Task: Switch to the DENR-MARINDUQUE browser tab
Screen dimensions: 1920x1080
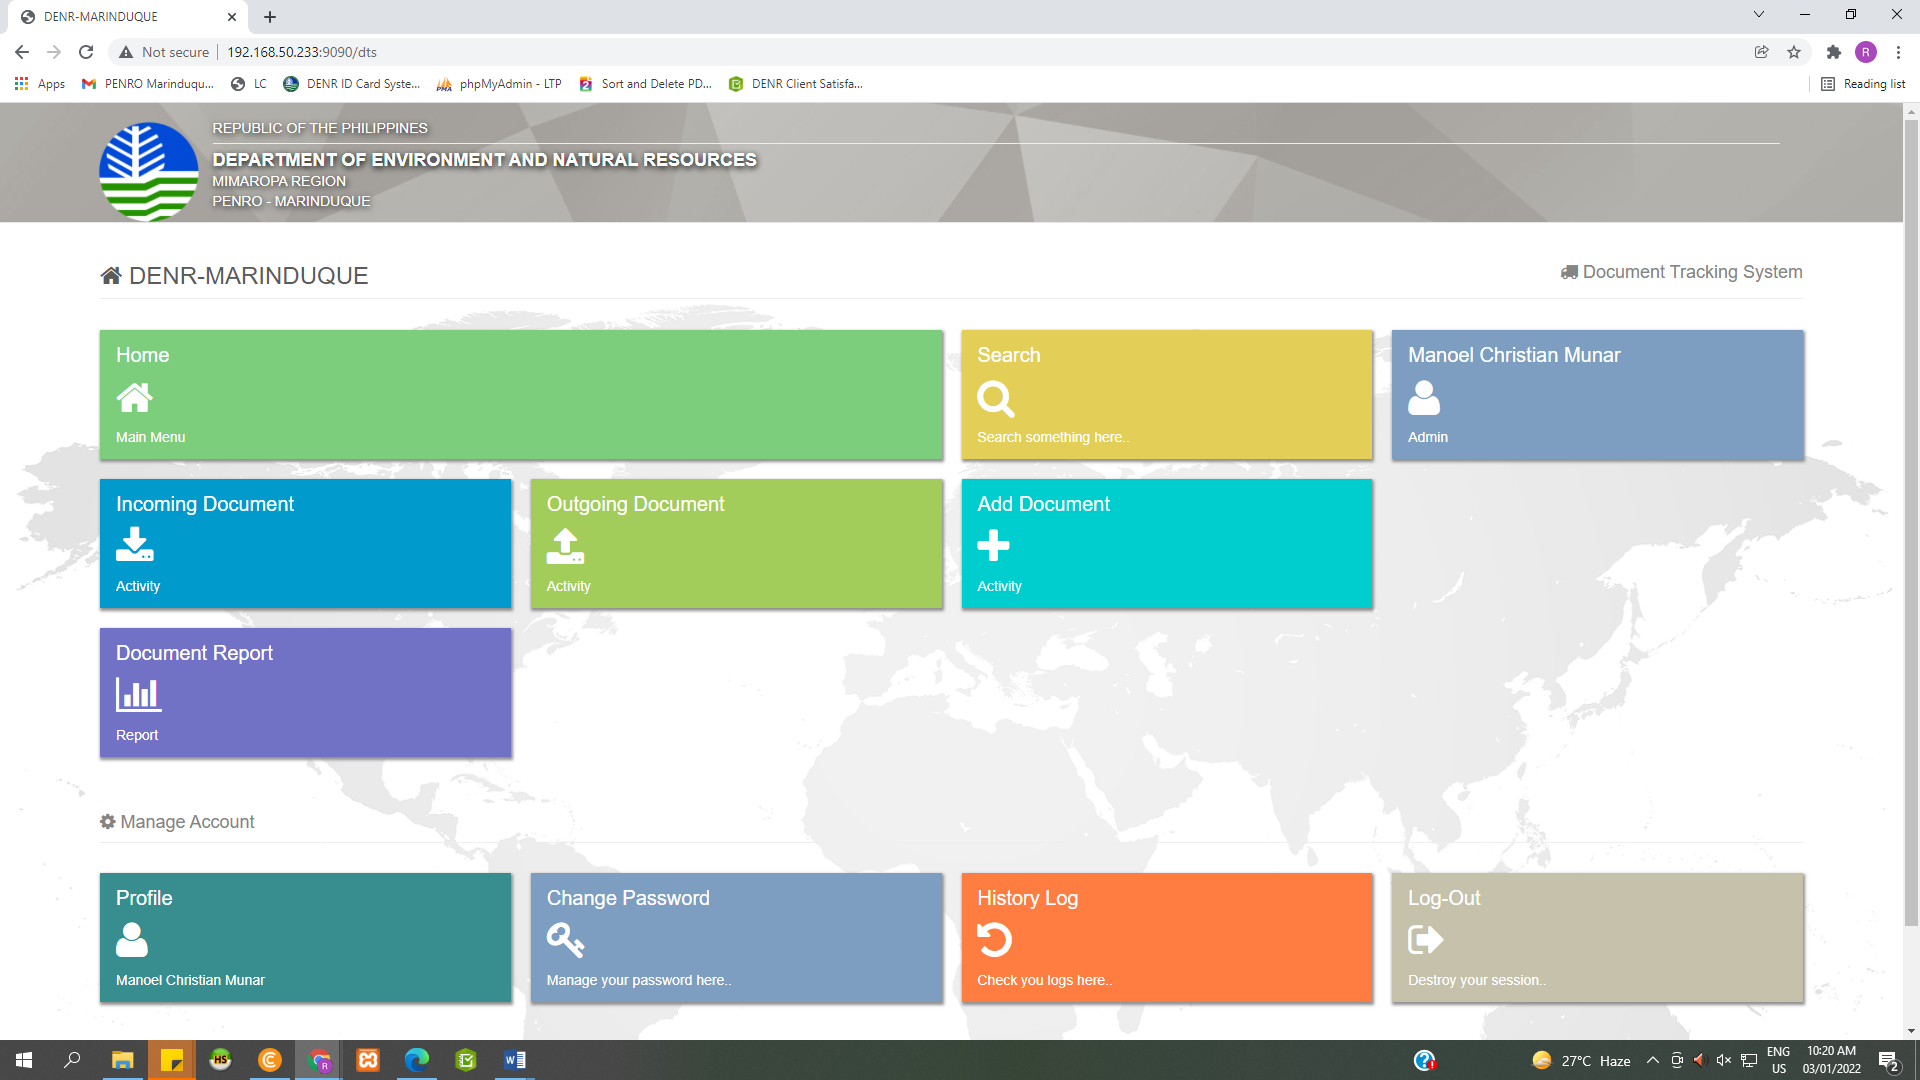Action: (130, 17)
